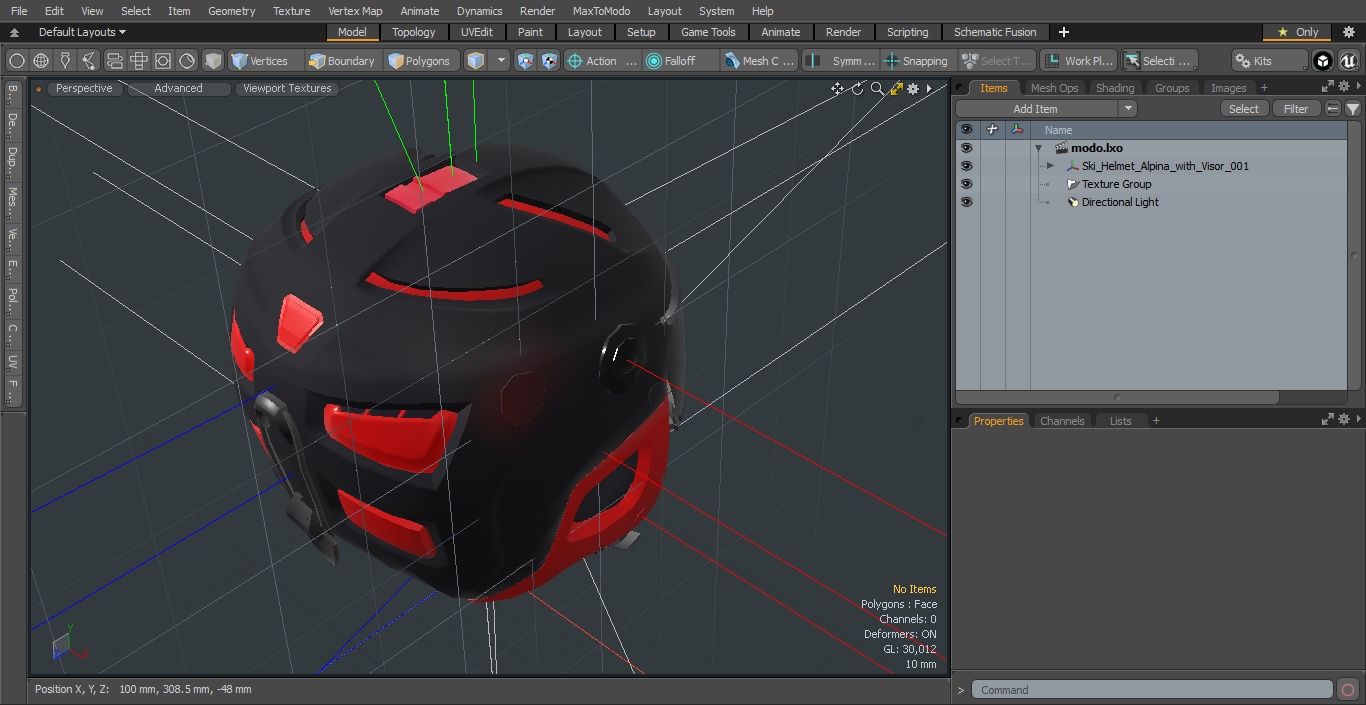1366x705 pixels.
Task: Open the Default Layouts dropdown
Action: tap(82, 32)
